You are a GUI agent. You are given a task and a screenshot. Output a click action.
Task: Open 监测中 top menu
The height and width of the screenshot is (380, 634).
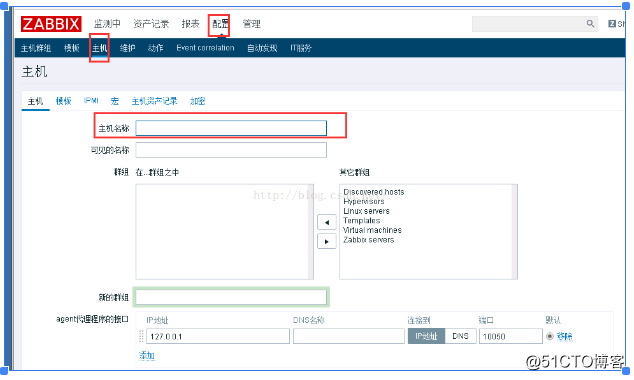[x=107, y=24]
